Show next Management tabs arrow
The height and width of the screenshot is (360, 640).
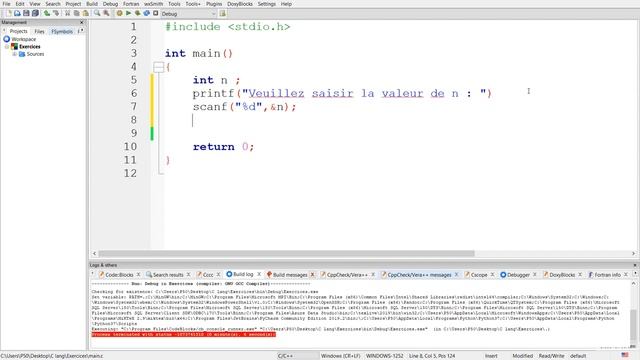point(82,31)
